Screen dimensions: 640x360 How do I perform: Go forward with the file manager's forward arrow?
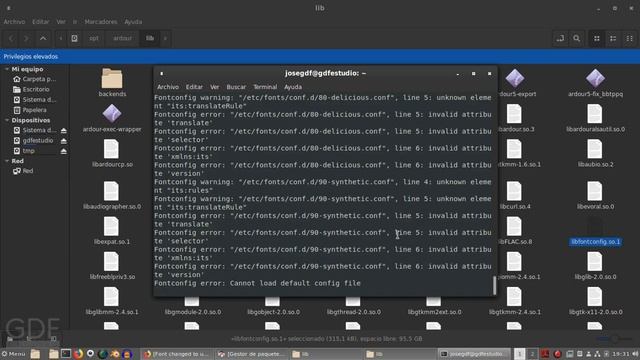(x=27, y=38)
